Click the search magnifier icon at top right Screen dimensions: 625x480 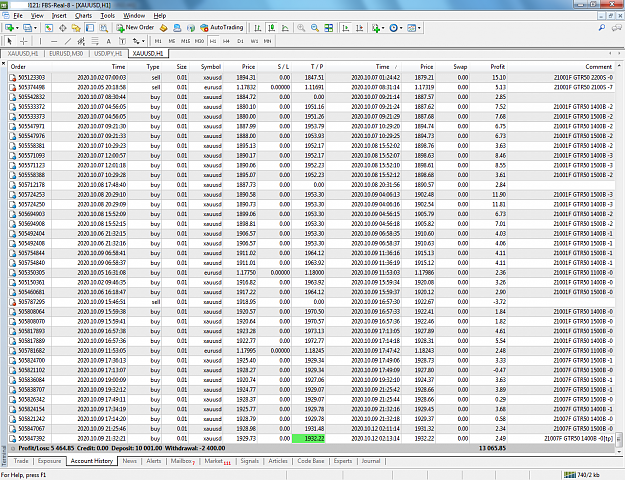click(x=602, y=28)
